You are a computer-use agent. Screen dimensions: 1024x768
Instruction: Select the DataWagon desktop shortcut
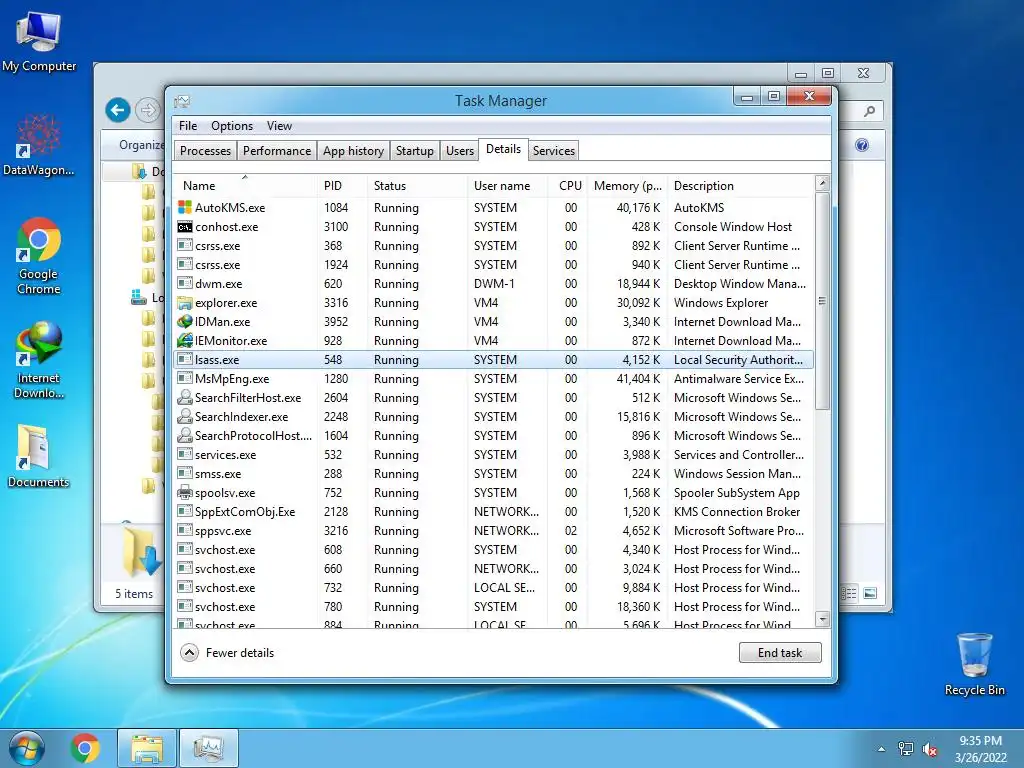[39, 145]
